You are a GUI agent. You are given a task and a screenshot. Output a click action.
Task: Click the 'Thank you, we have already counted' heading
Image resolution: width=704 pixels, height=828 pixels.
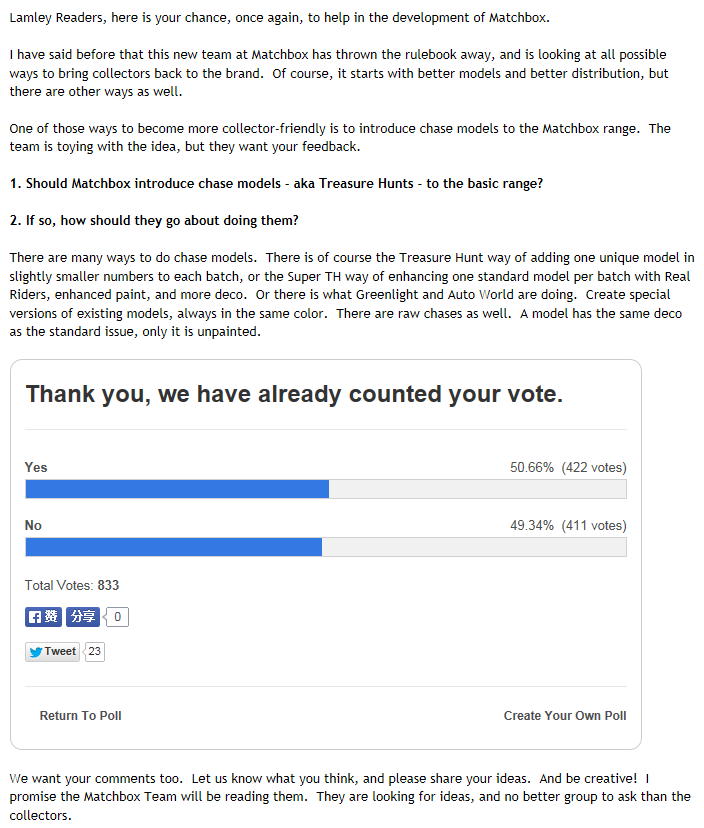pos(294,394)
